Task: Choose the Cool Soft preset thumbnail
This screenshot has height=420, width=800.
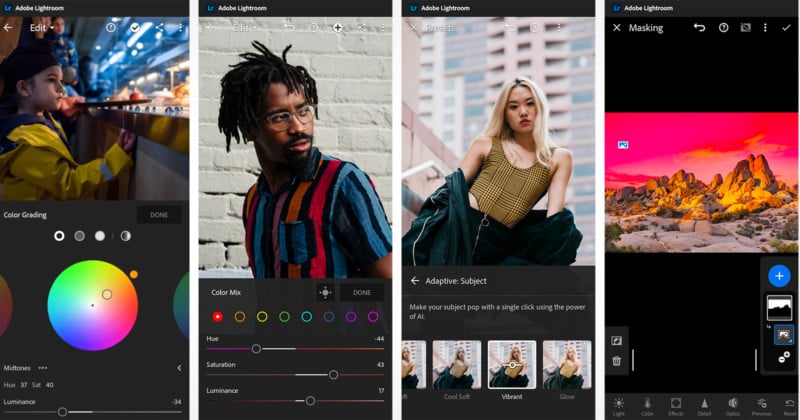Action: (457, 364)
